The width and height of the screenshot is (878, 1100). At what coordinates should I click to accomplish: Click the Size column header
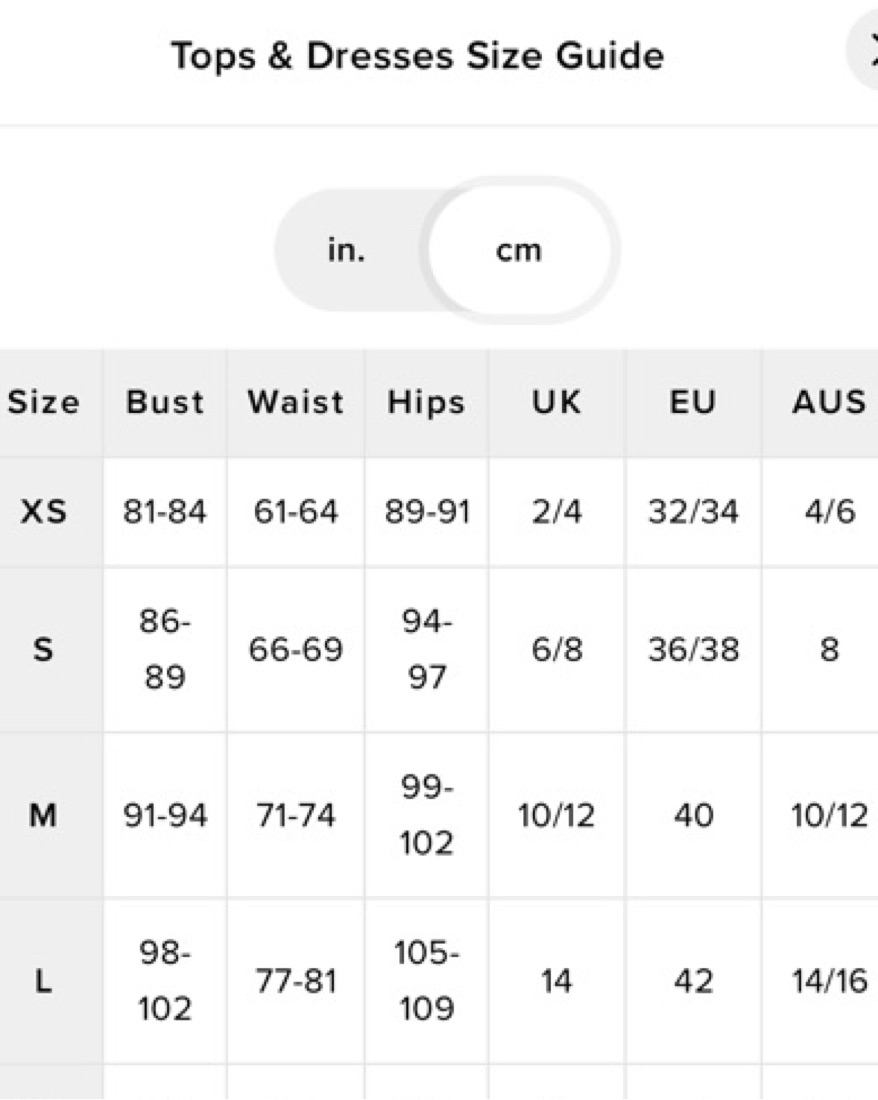[x=44, y=402]
